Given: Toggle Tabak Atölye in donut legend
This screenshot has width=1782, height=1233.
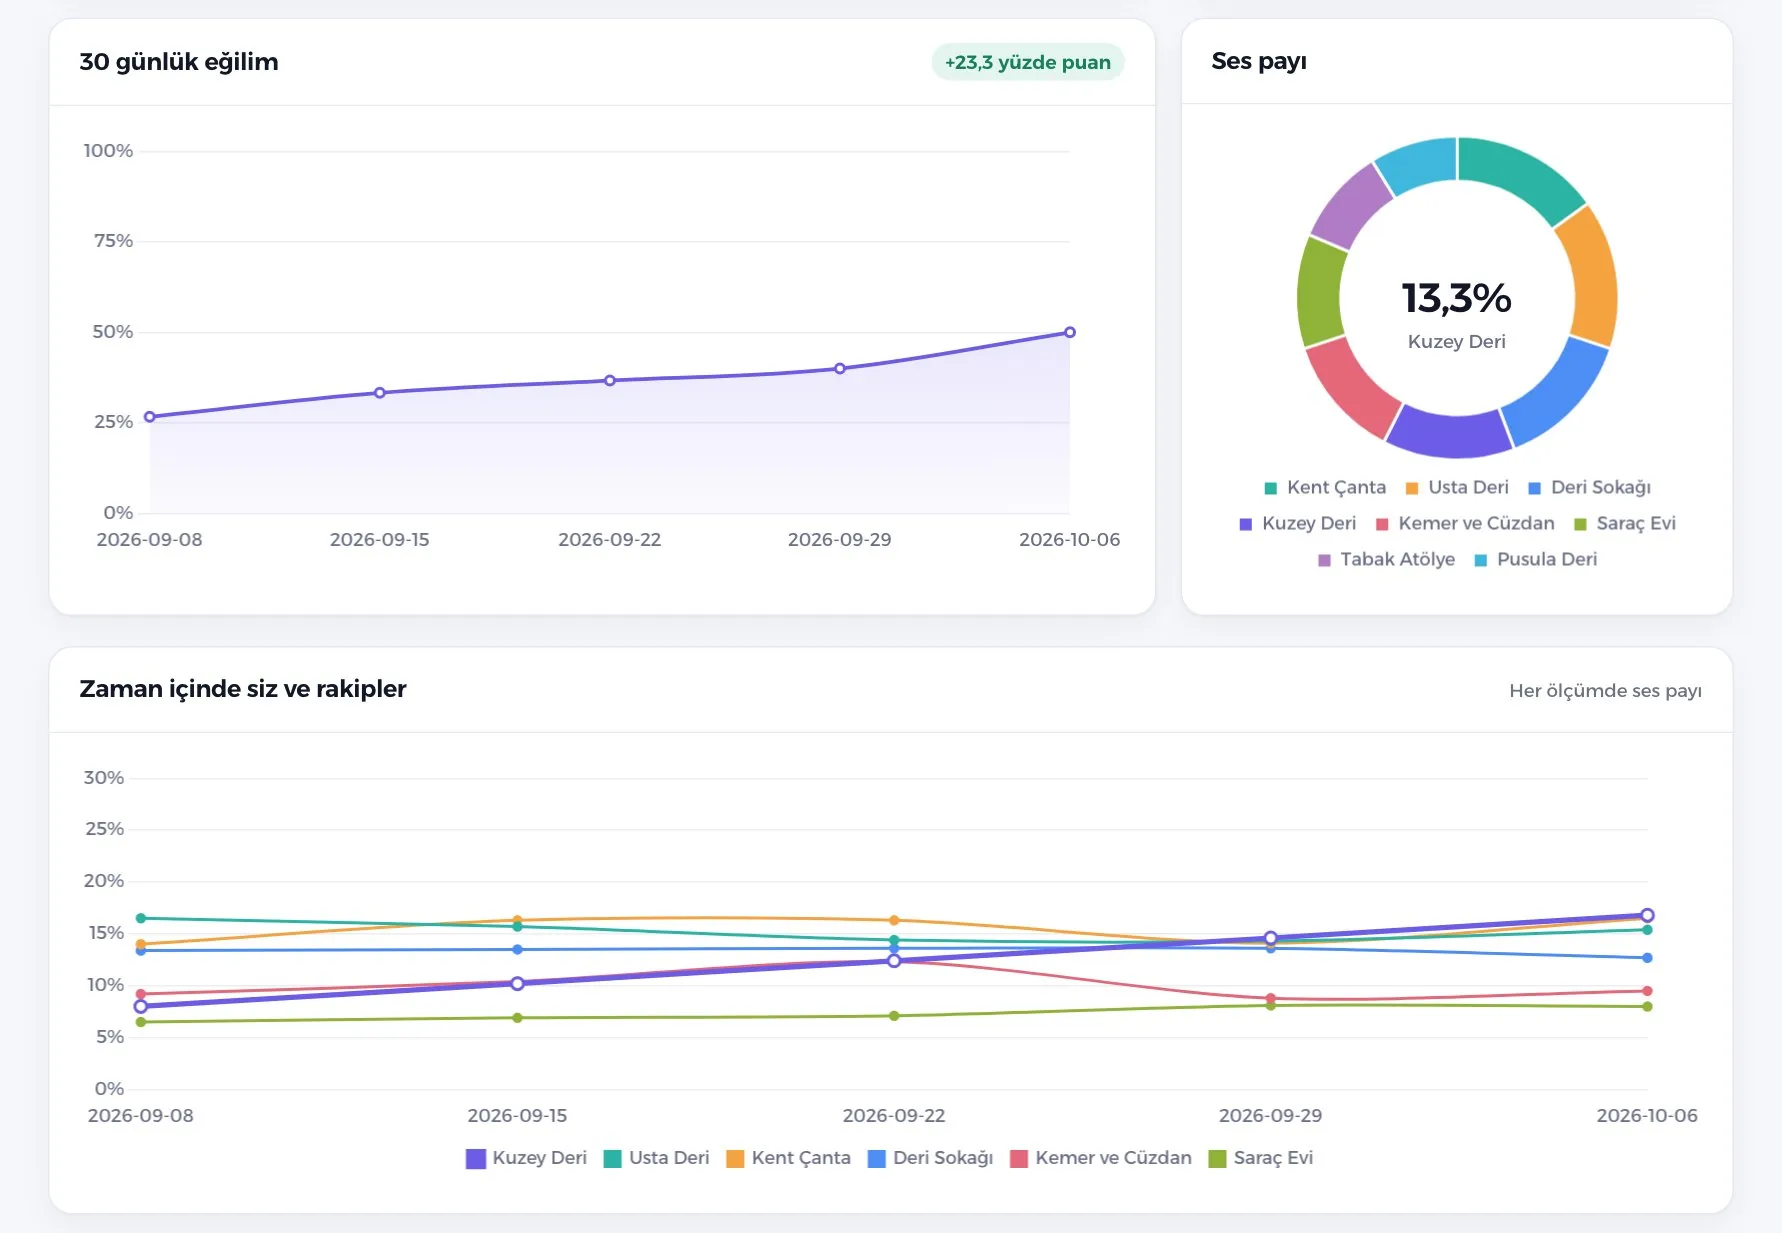Looking at the screenshot, I should coord(1386,559).
